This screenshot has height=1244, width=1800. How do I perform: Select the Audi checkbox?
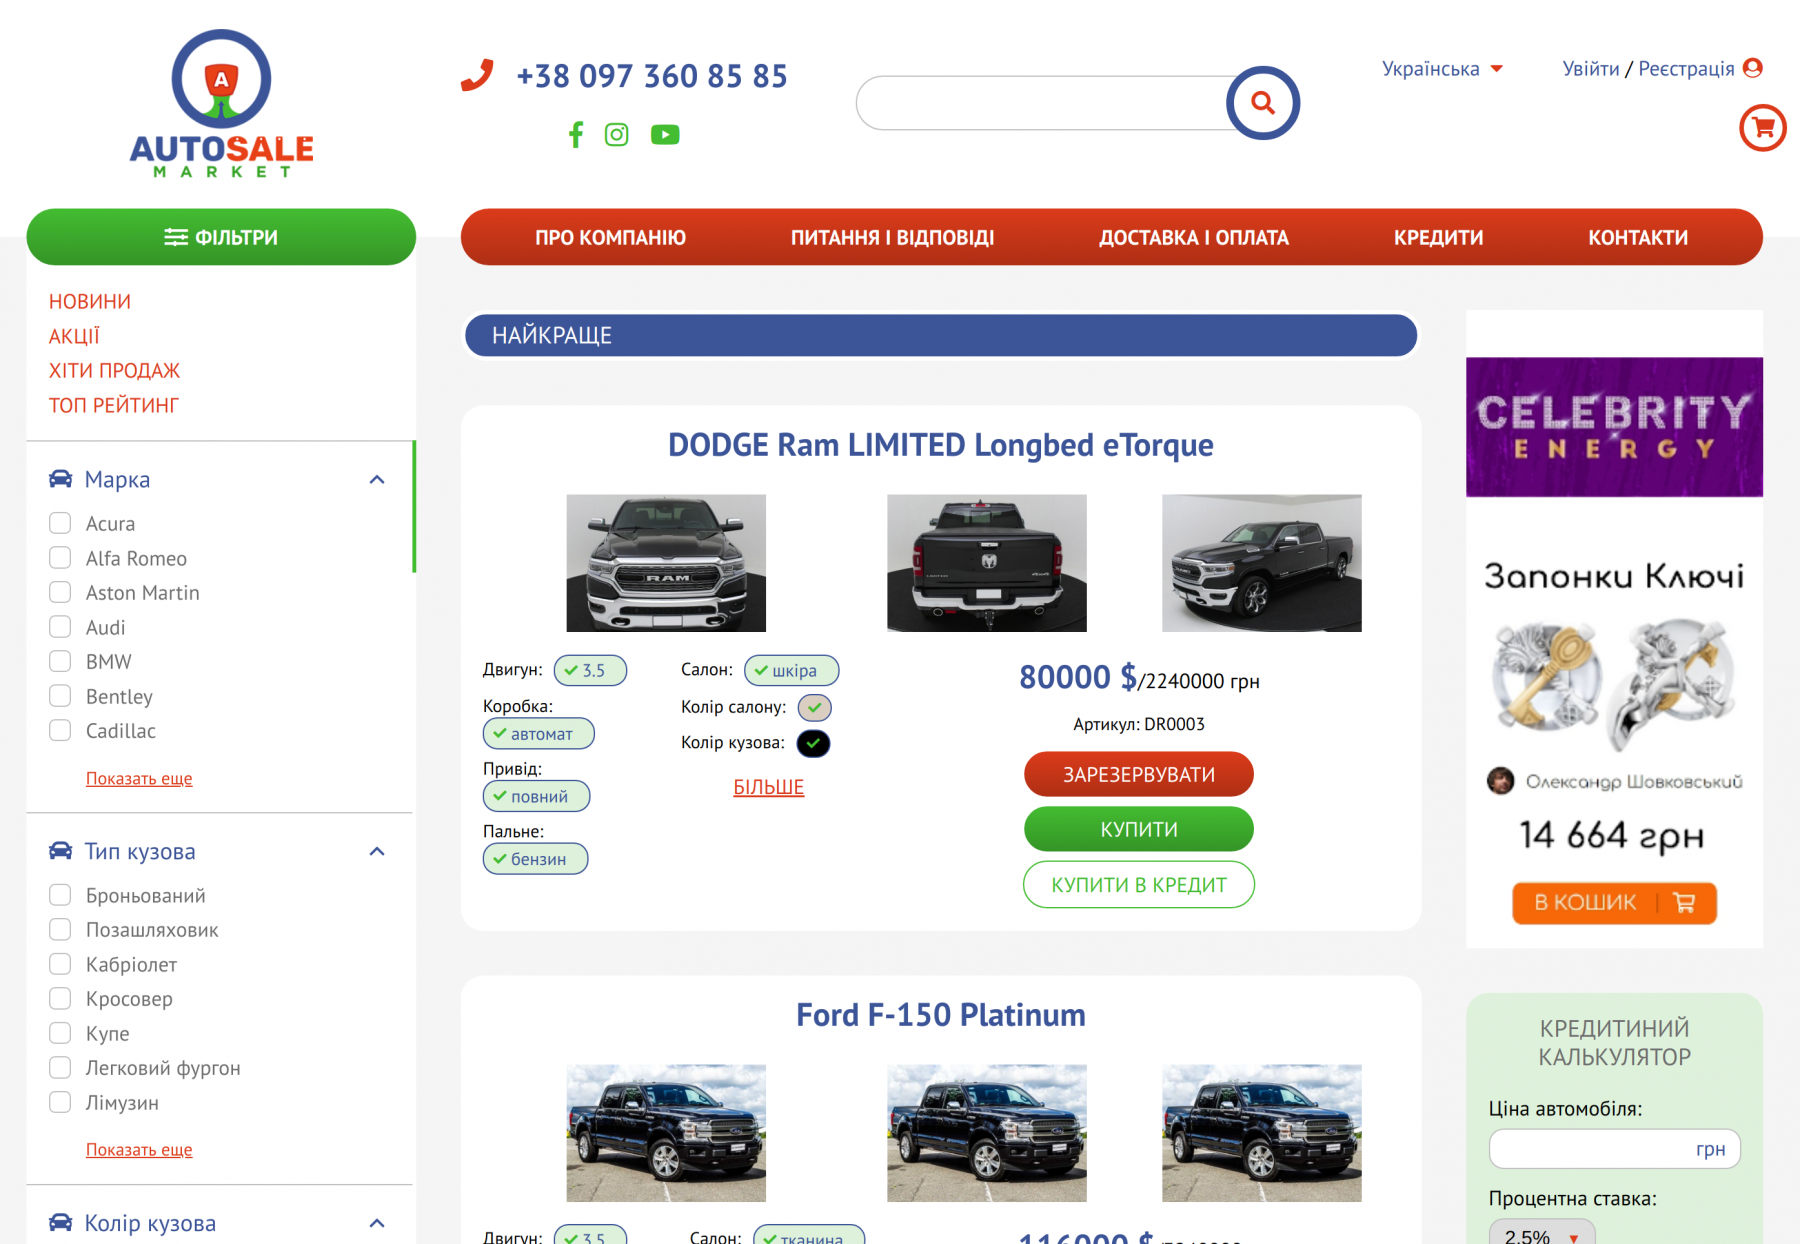click(60, 627)
